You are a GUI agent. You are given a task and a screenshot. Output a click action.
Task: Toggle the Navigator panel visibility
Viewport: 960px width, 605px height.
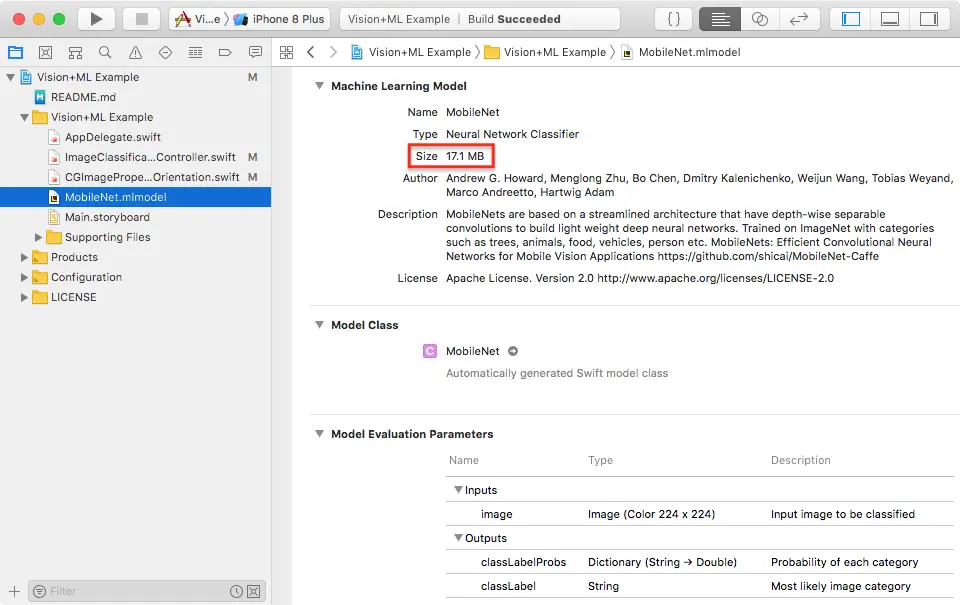click(850, 19)
